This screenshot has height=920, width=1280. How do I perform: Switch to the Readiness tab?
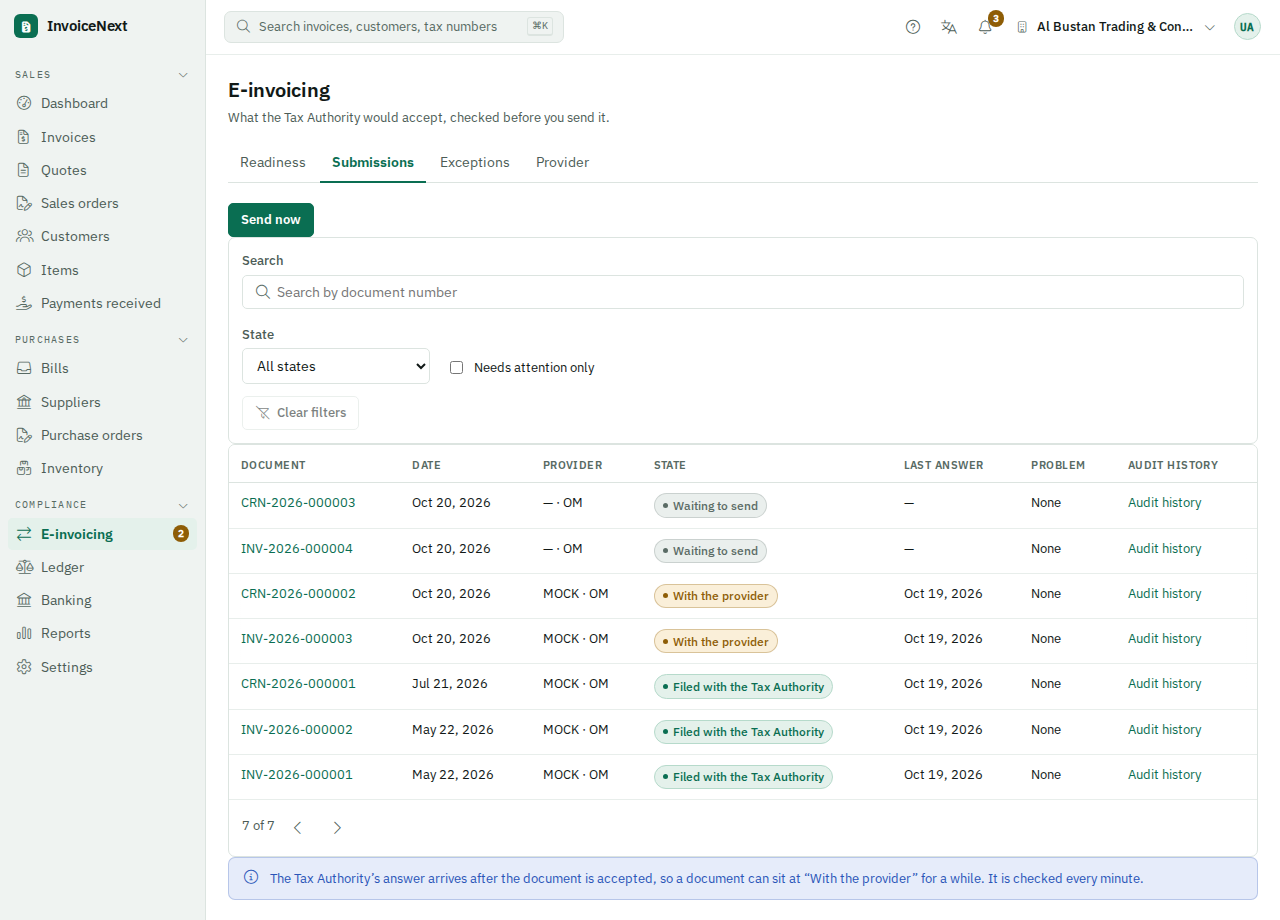(273, 162)
